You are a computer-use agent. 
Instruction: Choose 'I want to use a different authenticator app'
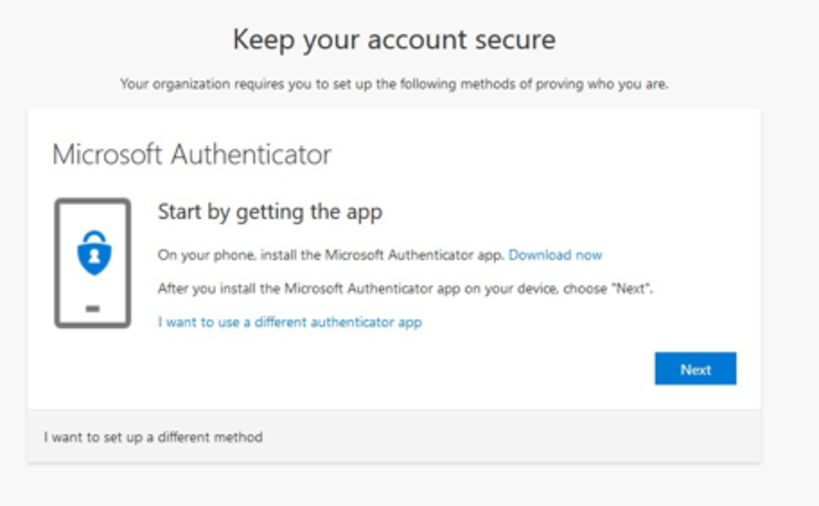[x=289, y=322]
